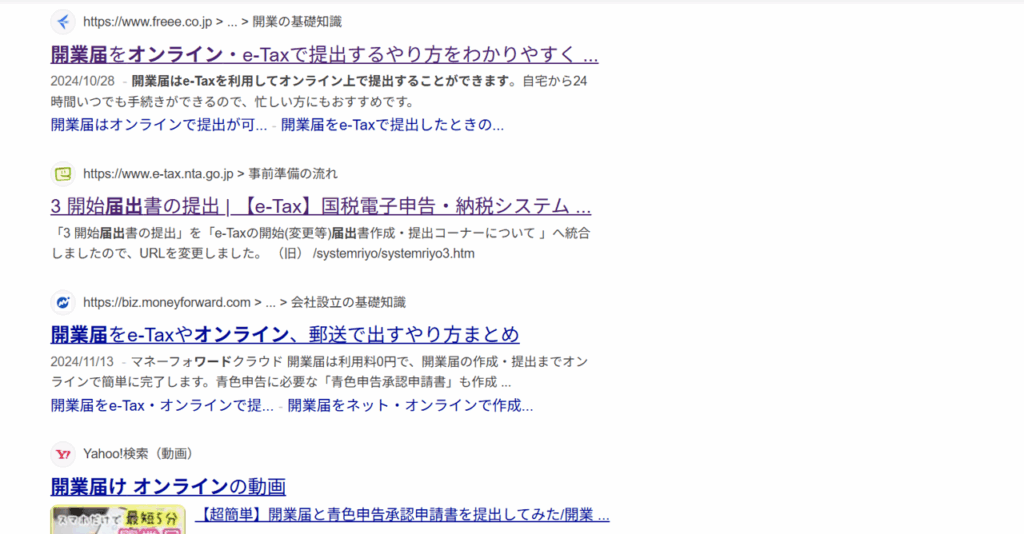Click the https://www.freee.co.jp URL text
The image size is (1024, 534).
point(147,21)
